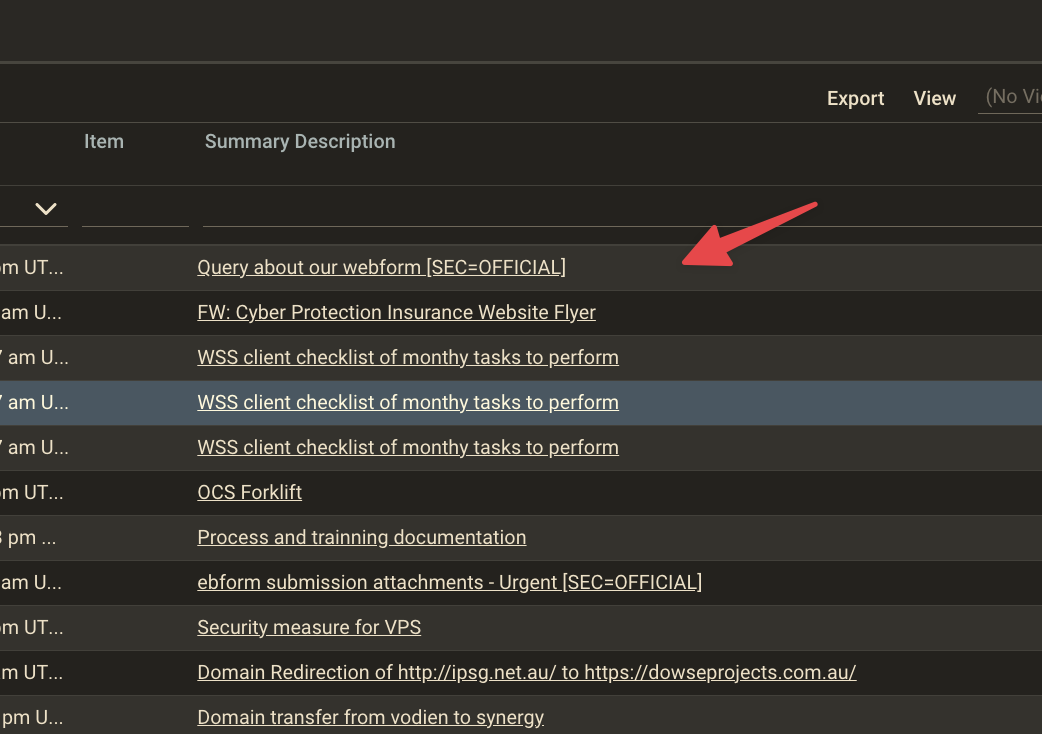Open FW: Cyber Protection Insurance Website Flyer
The width and height of the screenshot is (1042, 734).
pyautogui.click(x=396, y=312)
